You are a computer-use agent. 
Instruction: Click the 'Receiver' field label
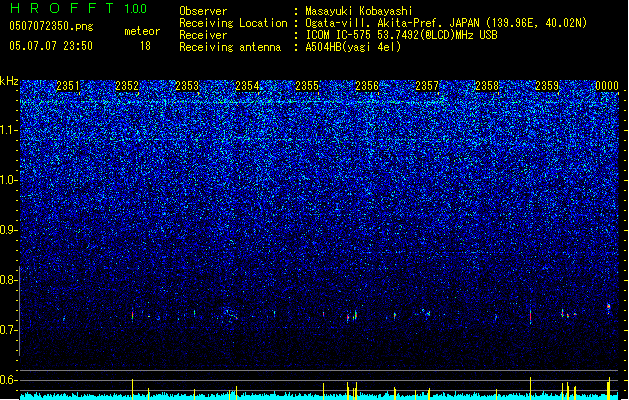point(203,35)
